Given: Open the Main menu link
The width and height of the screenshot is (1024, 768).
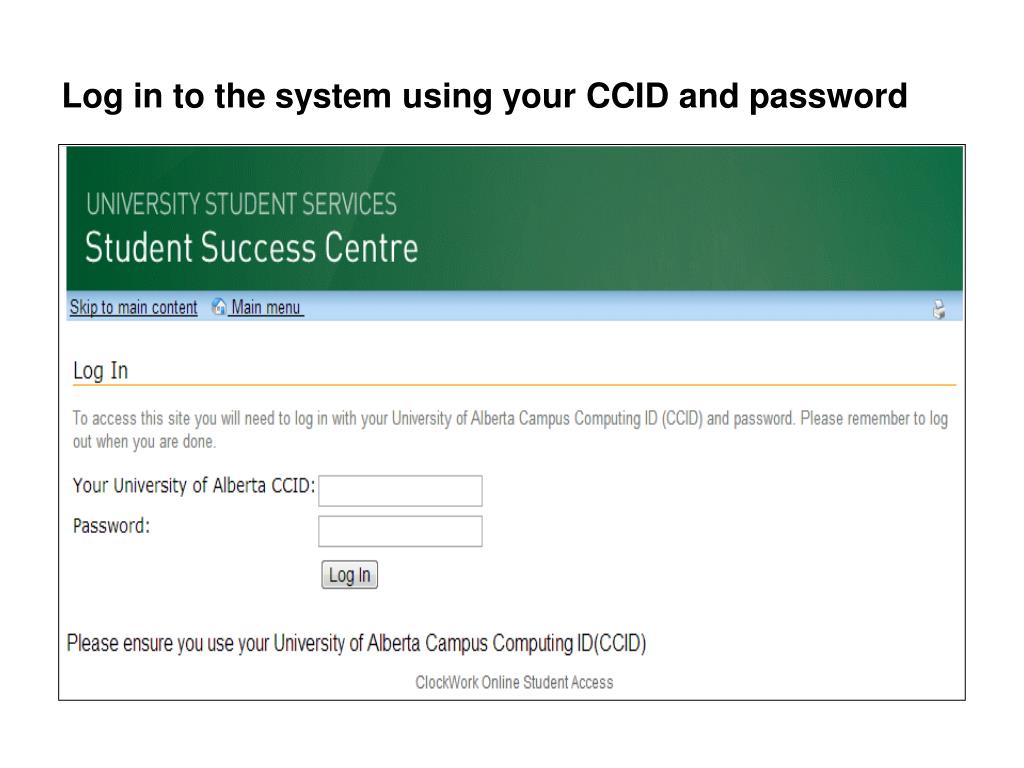Looking at the screenshot, I should [x=266, y=308].
